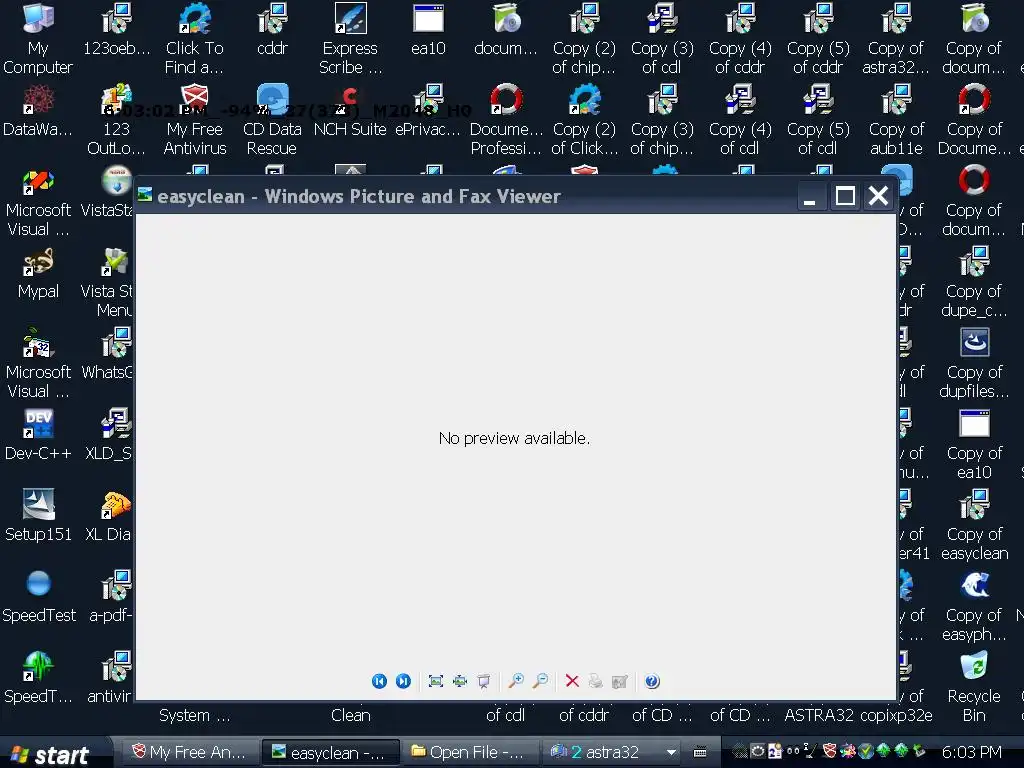Screen dimensions: 1024x768
Task: Open DataWa... desktop shortcut
Action: tap(38, 111)
